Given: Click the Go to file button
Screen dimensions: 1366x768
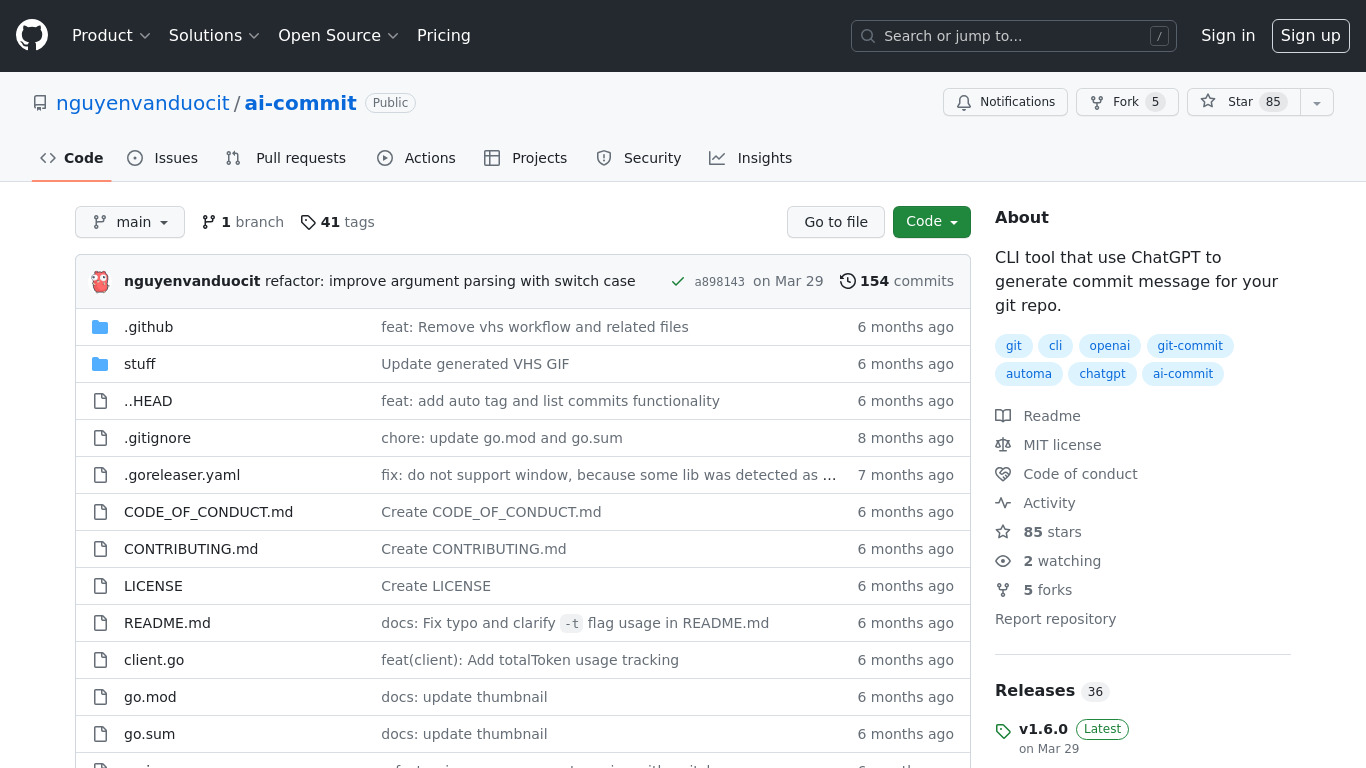Looking at the screenshot, I should pos(836,222).
